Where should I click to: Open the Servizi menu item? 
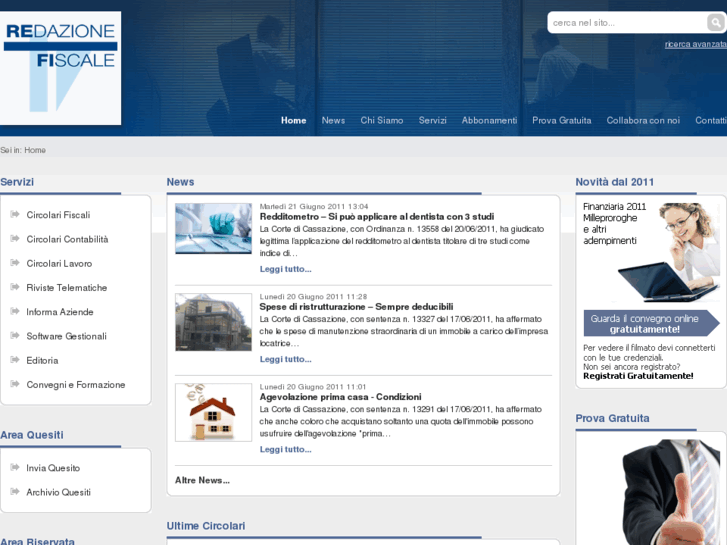433,120
